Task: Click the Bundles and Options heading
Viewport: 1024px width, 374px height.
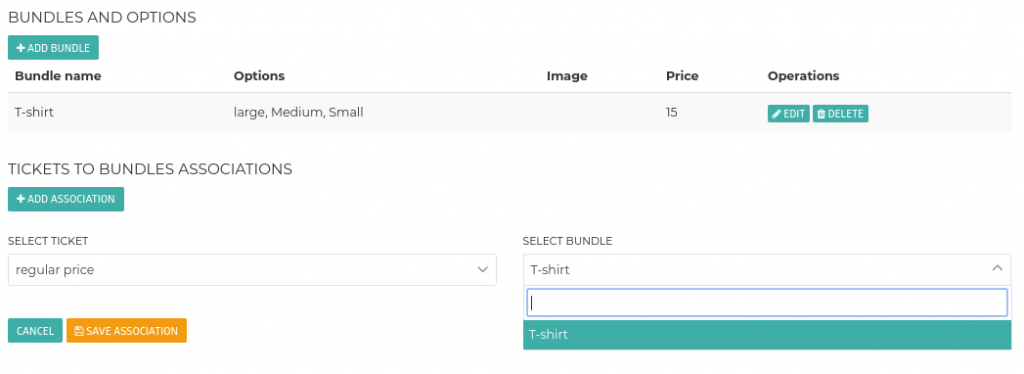Action: (x=102, y=18)
